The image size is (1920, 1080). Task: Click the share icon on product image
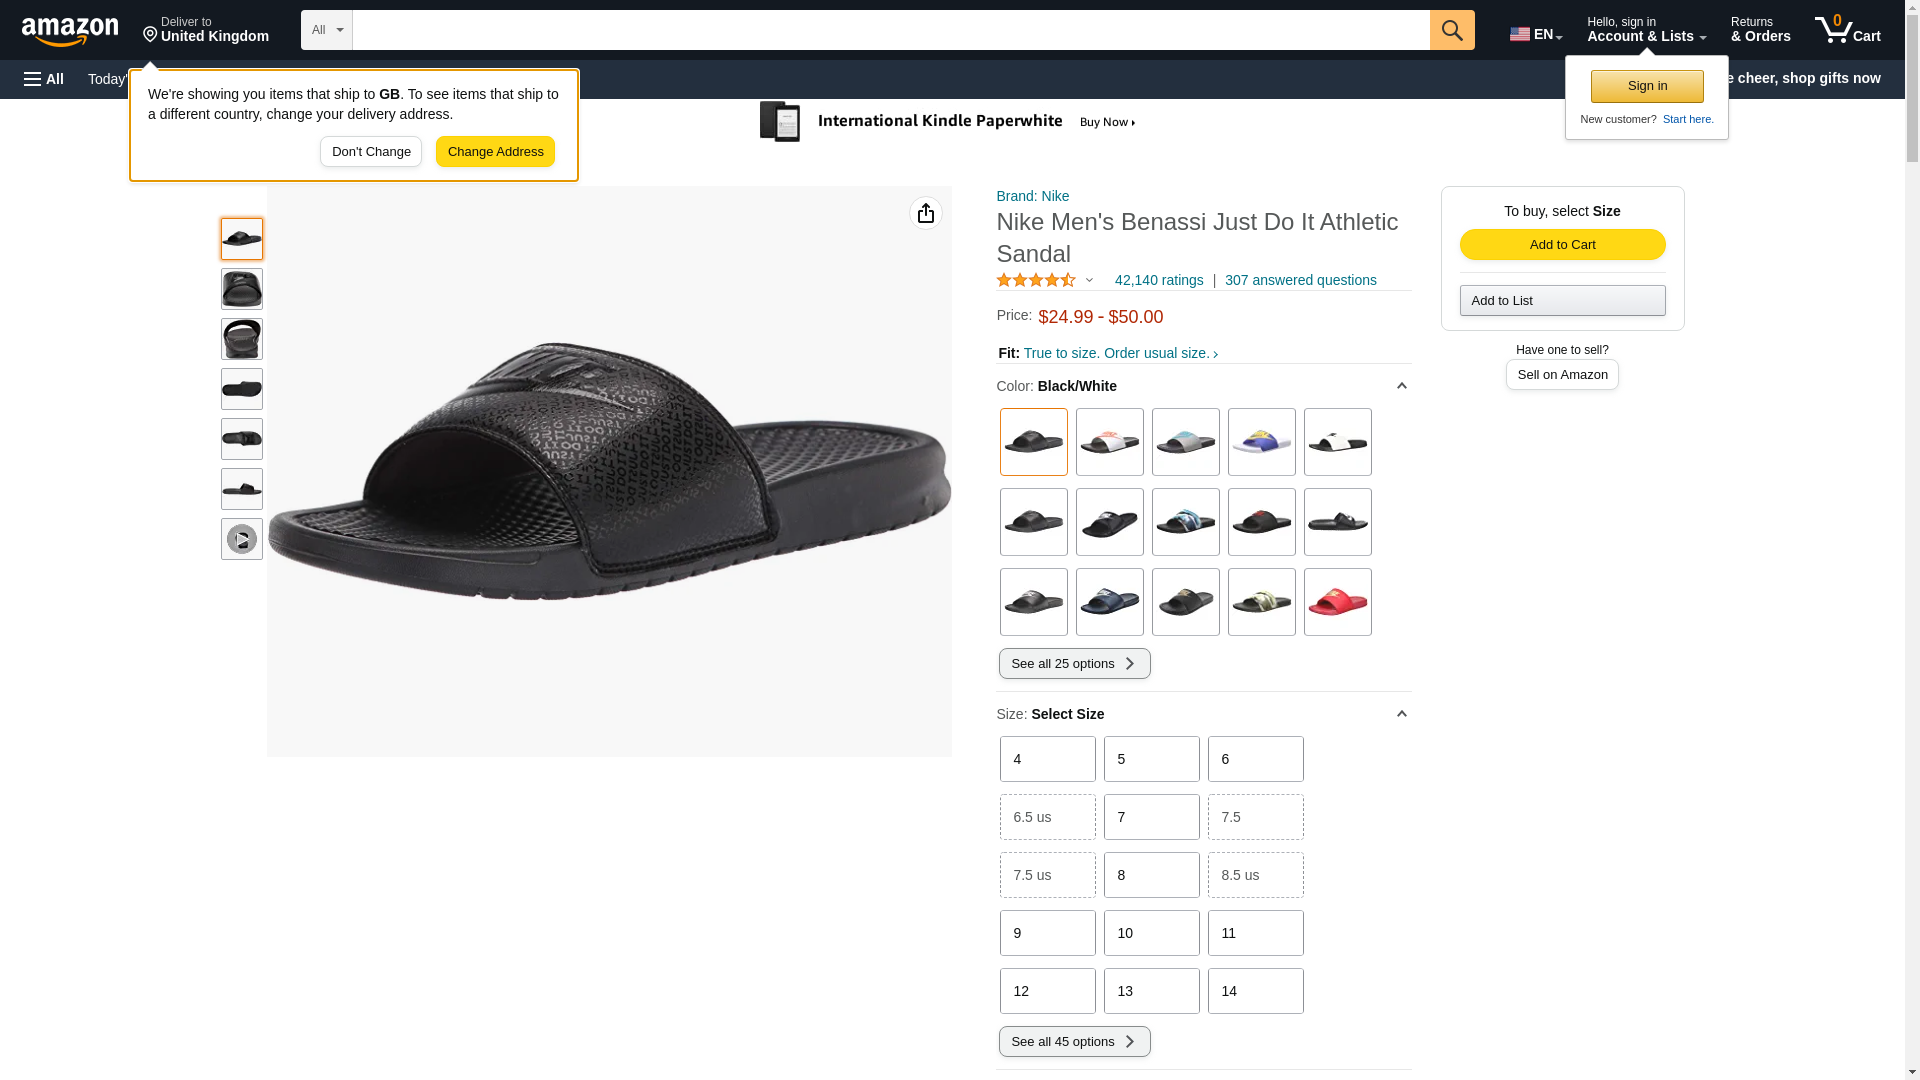[x=925, y=213]
